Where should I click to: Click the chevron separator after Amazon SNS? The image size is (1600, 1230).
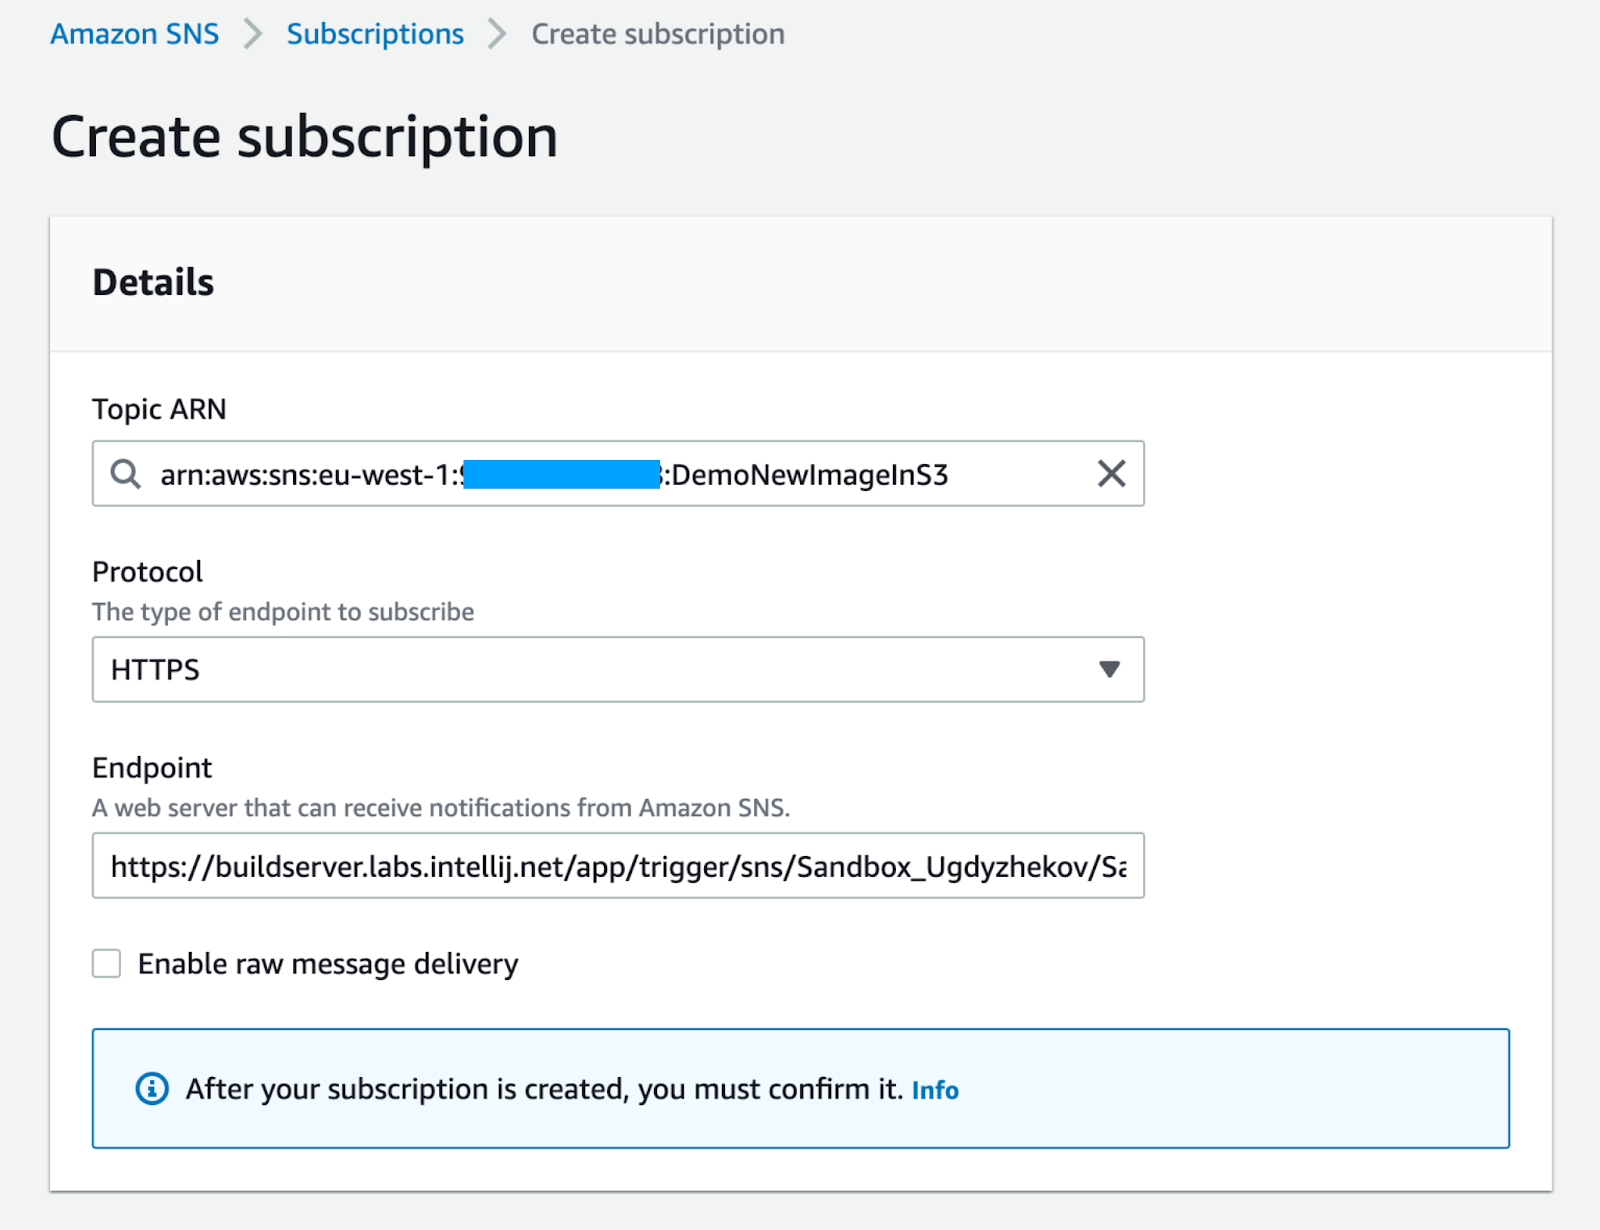click(253, 34)
